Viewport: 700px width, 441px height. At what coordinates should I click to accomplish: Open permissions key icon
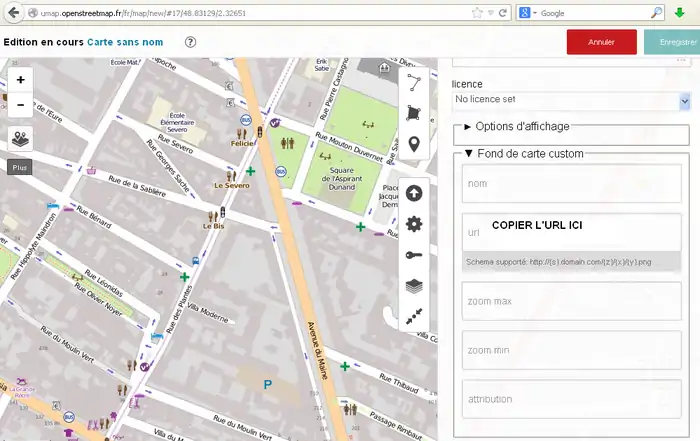(414, 255)
